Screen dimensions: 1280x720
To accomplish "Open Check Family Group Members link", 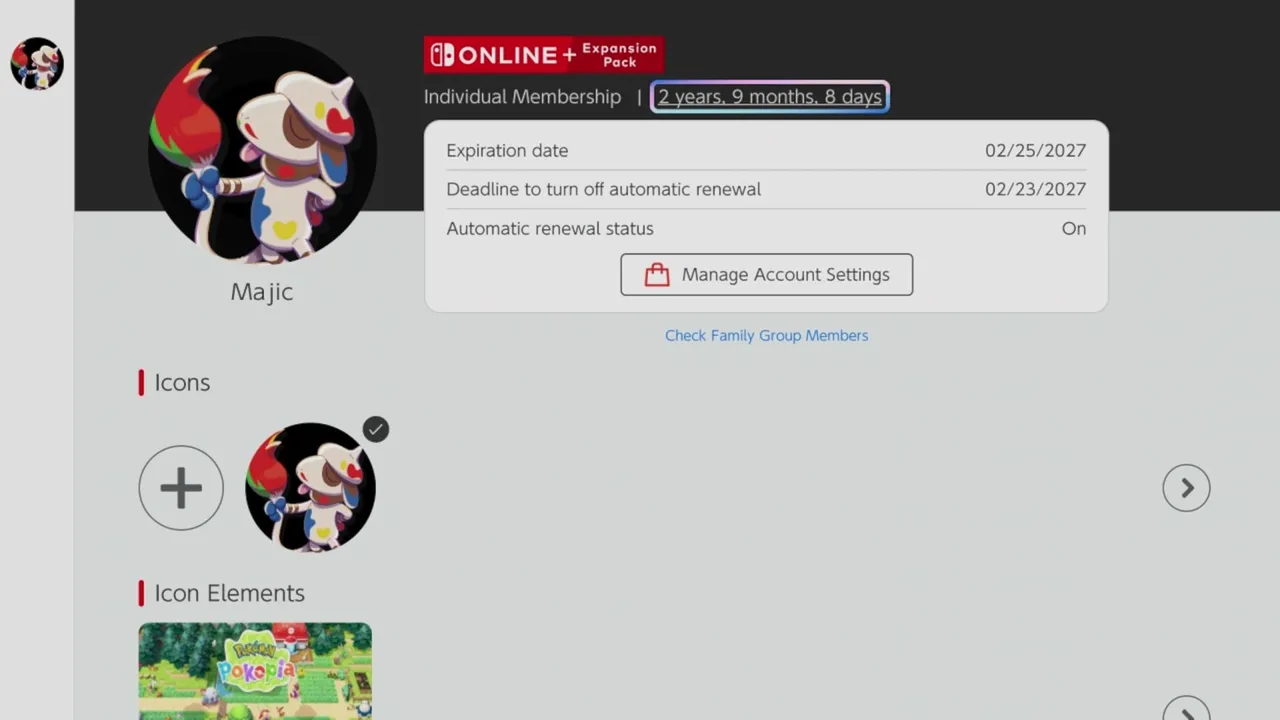I will [766, 336].
